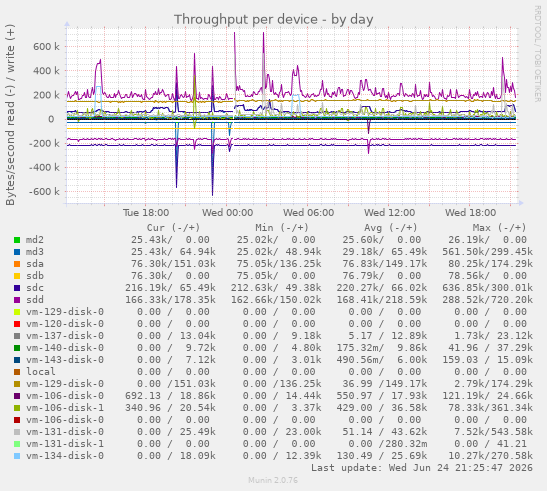Click the navy vm-143-disk-0 legend square
The height and width of the screenshot is (491, 547).
[x=17, y=360]
